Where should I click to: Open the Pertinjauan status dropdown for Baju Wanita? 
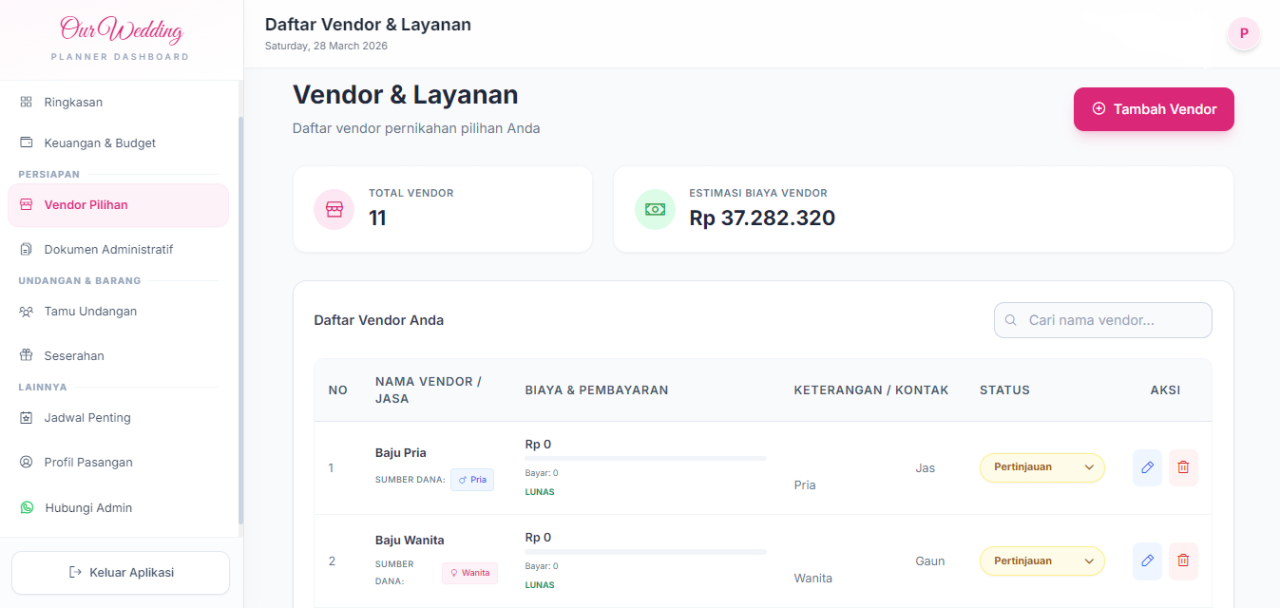tap(1042, 560)
